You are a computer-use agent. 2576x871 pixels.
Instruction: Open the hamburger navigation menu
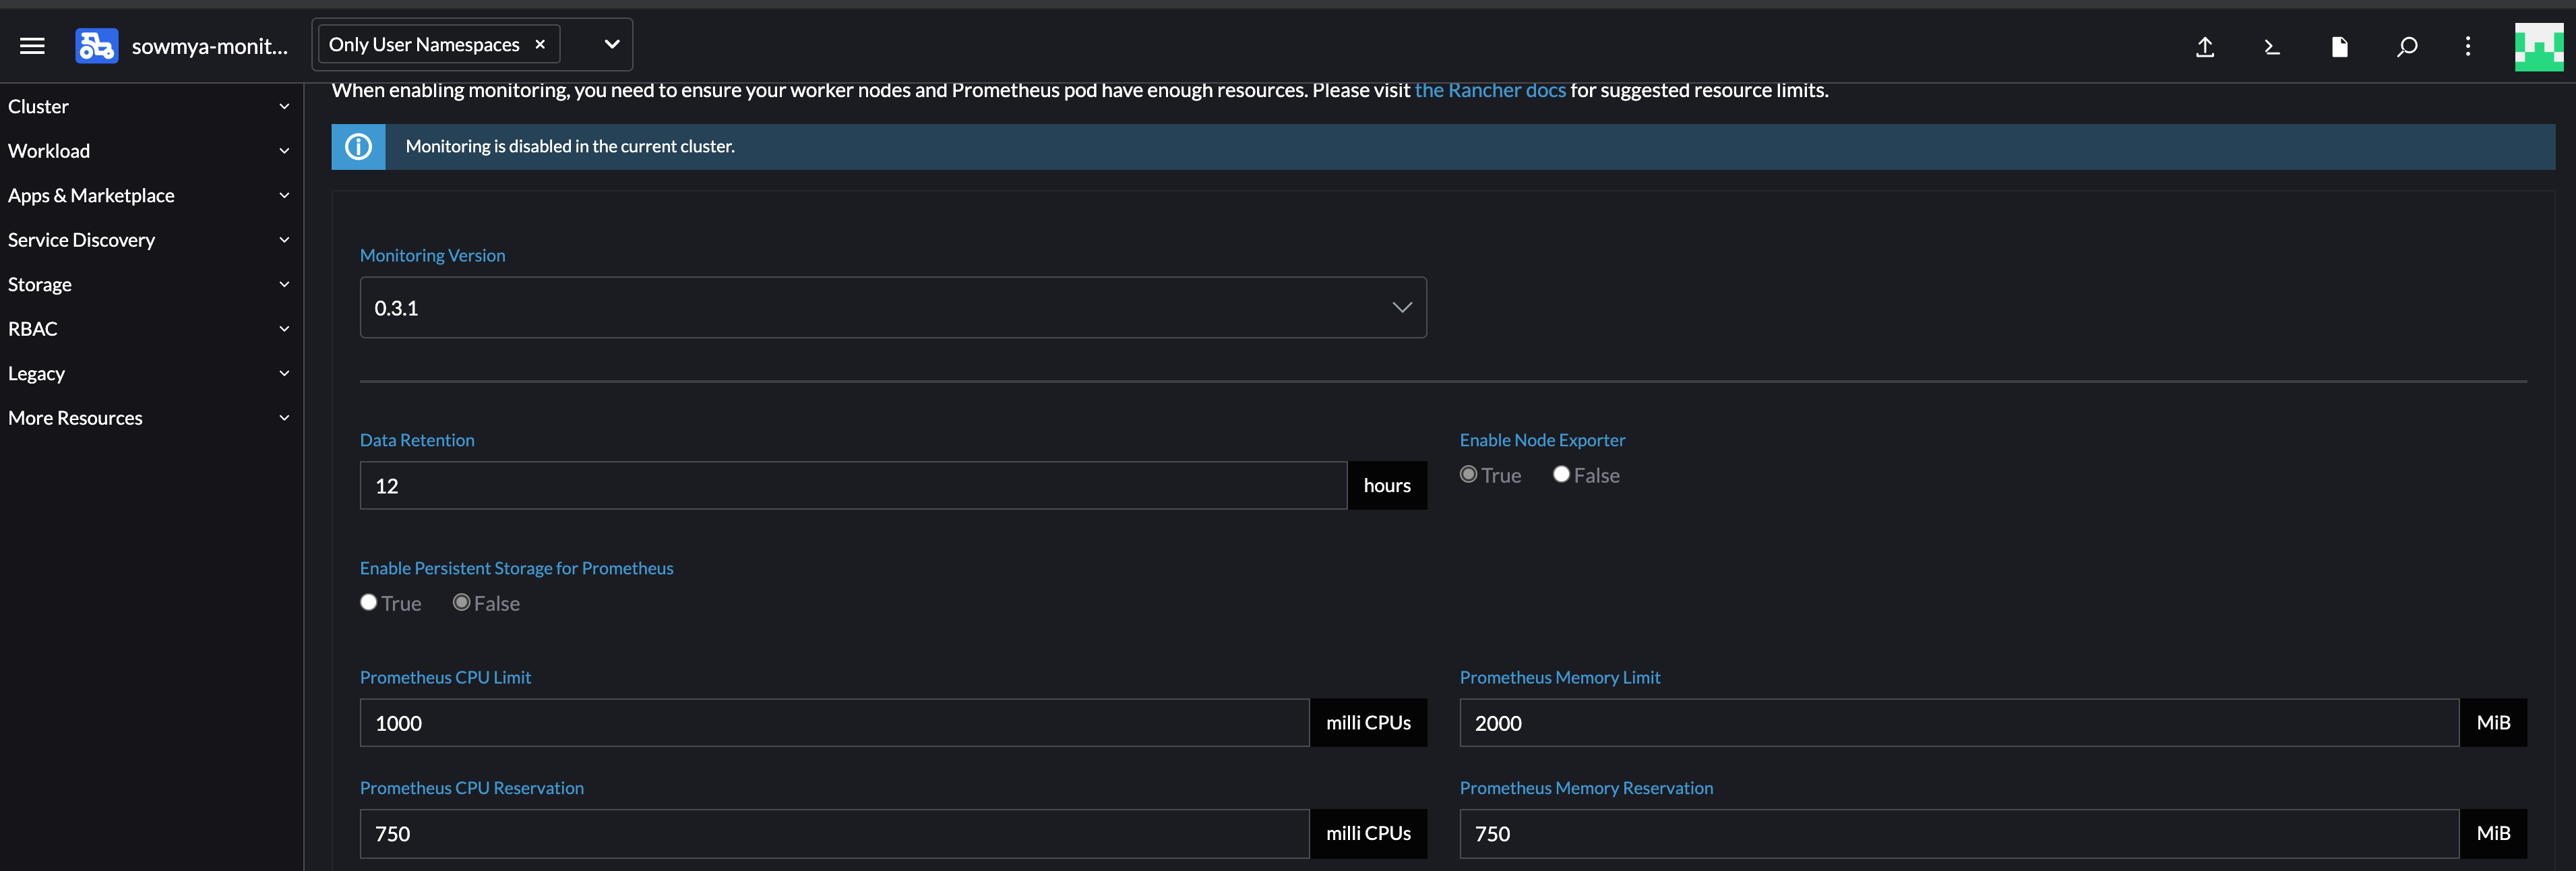tap(32, 46)
